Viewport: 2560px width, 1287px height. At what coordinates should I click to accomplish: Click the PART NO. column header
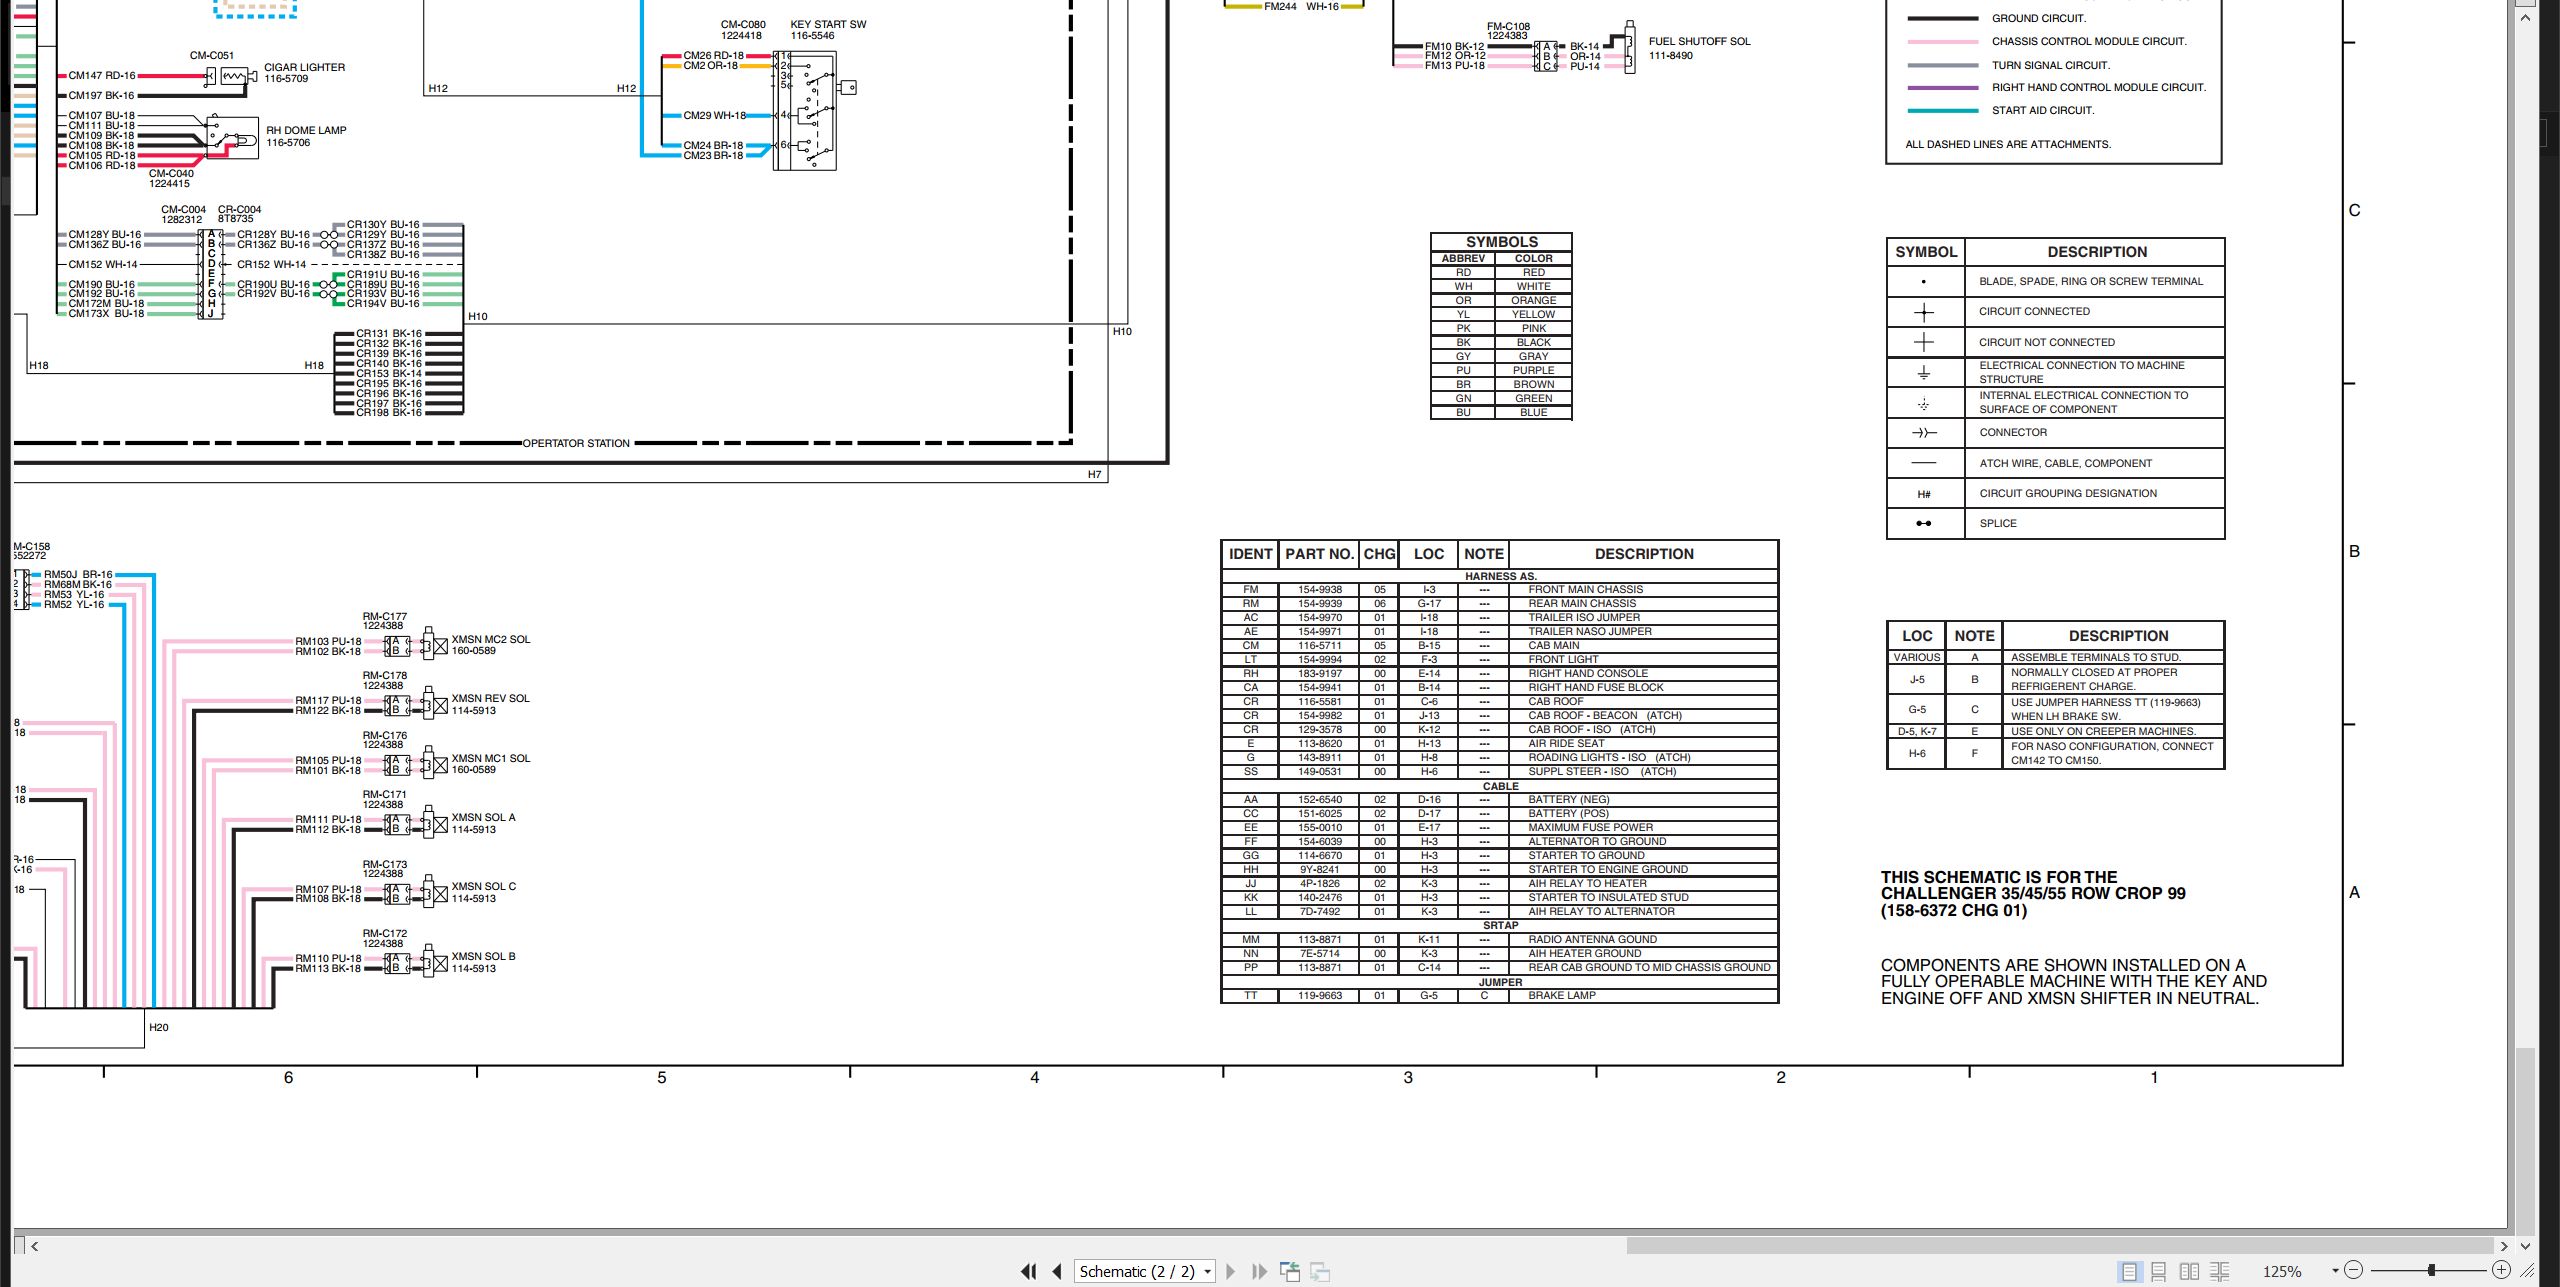click(1319, 554)
